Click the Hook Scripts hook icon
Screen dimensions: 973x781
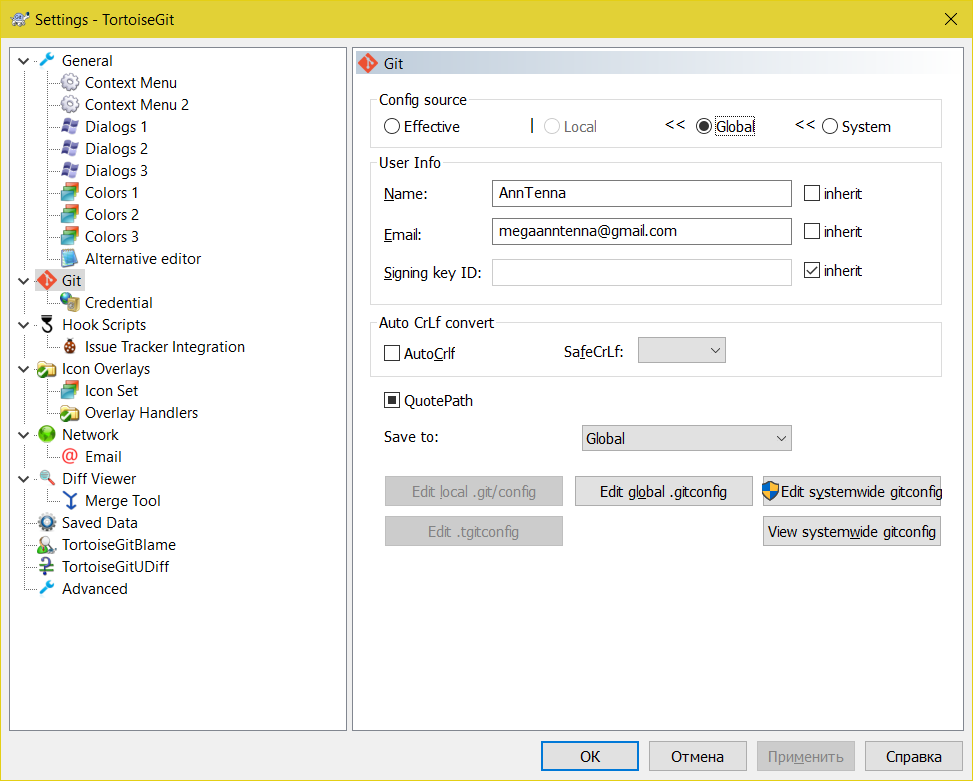tap(46, 325)
